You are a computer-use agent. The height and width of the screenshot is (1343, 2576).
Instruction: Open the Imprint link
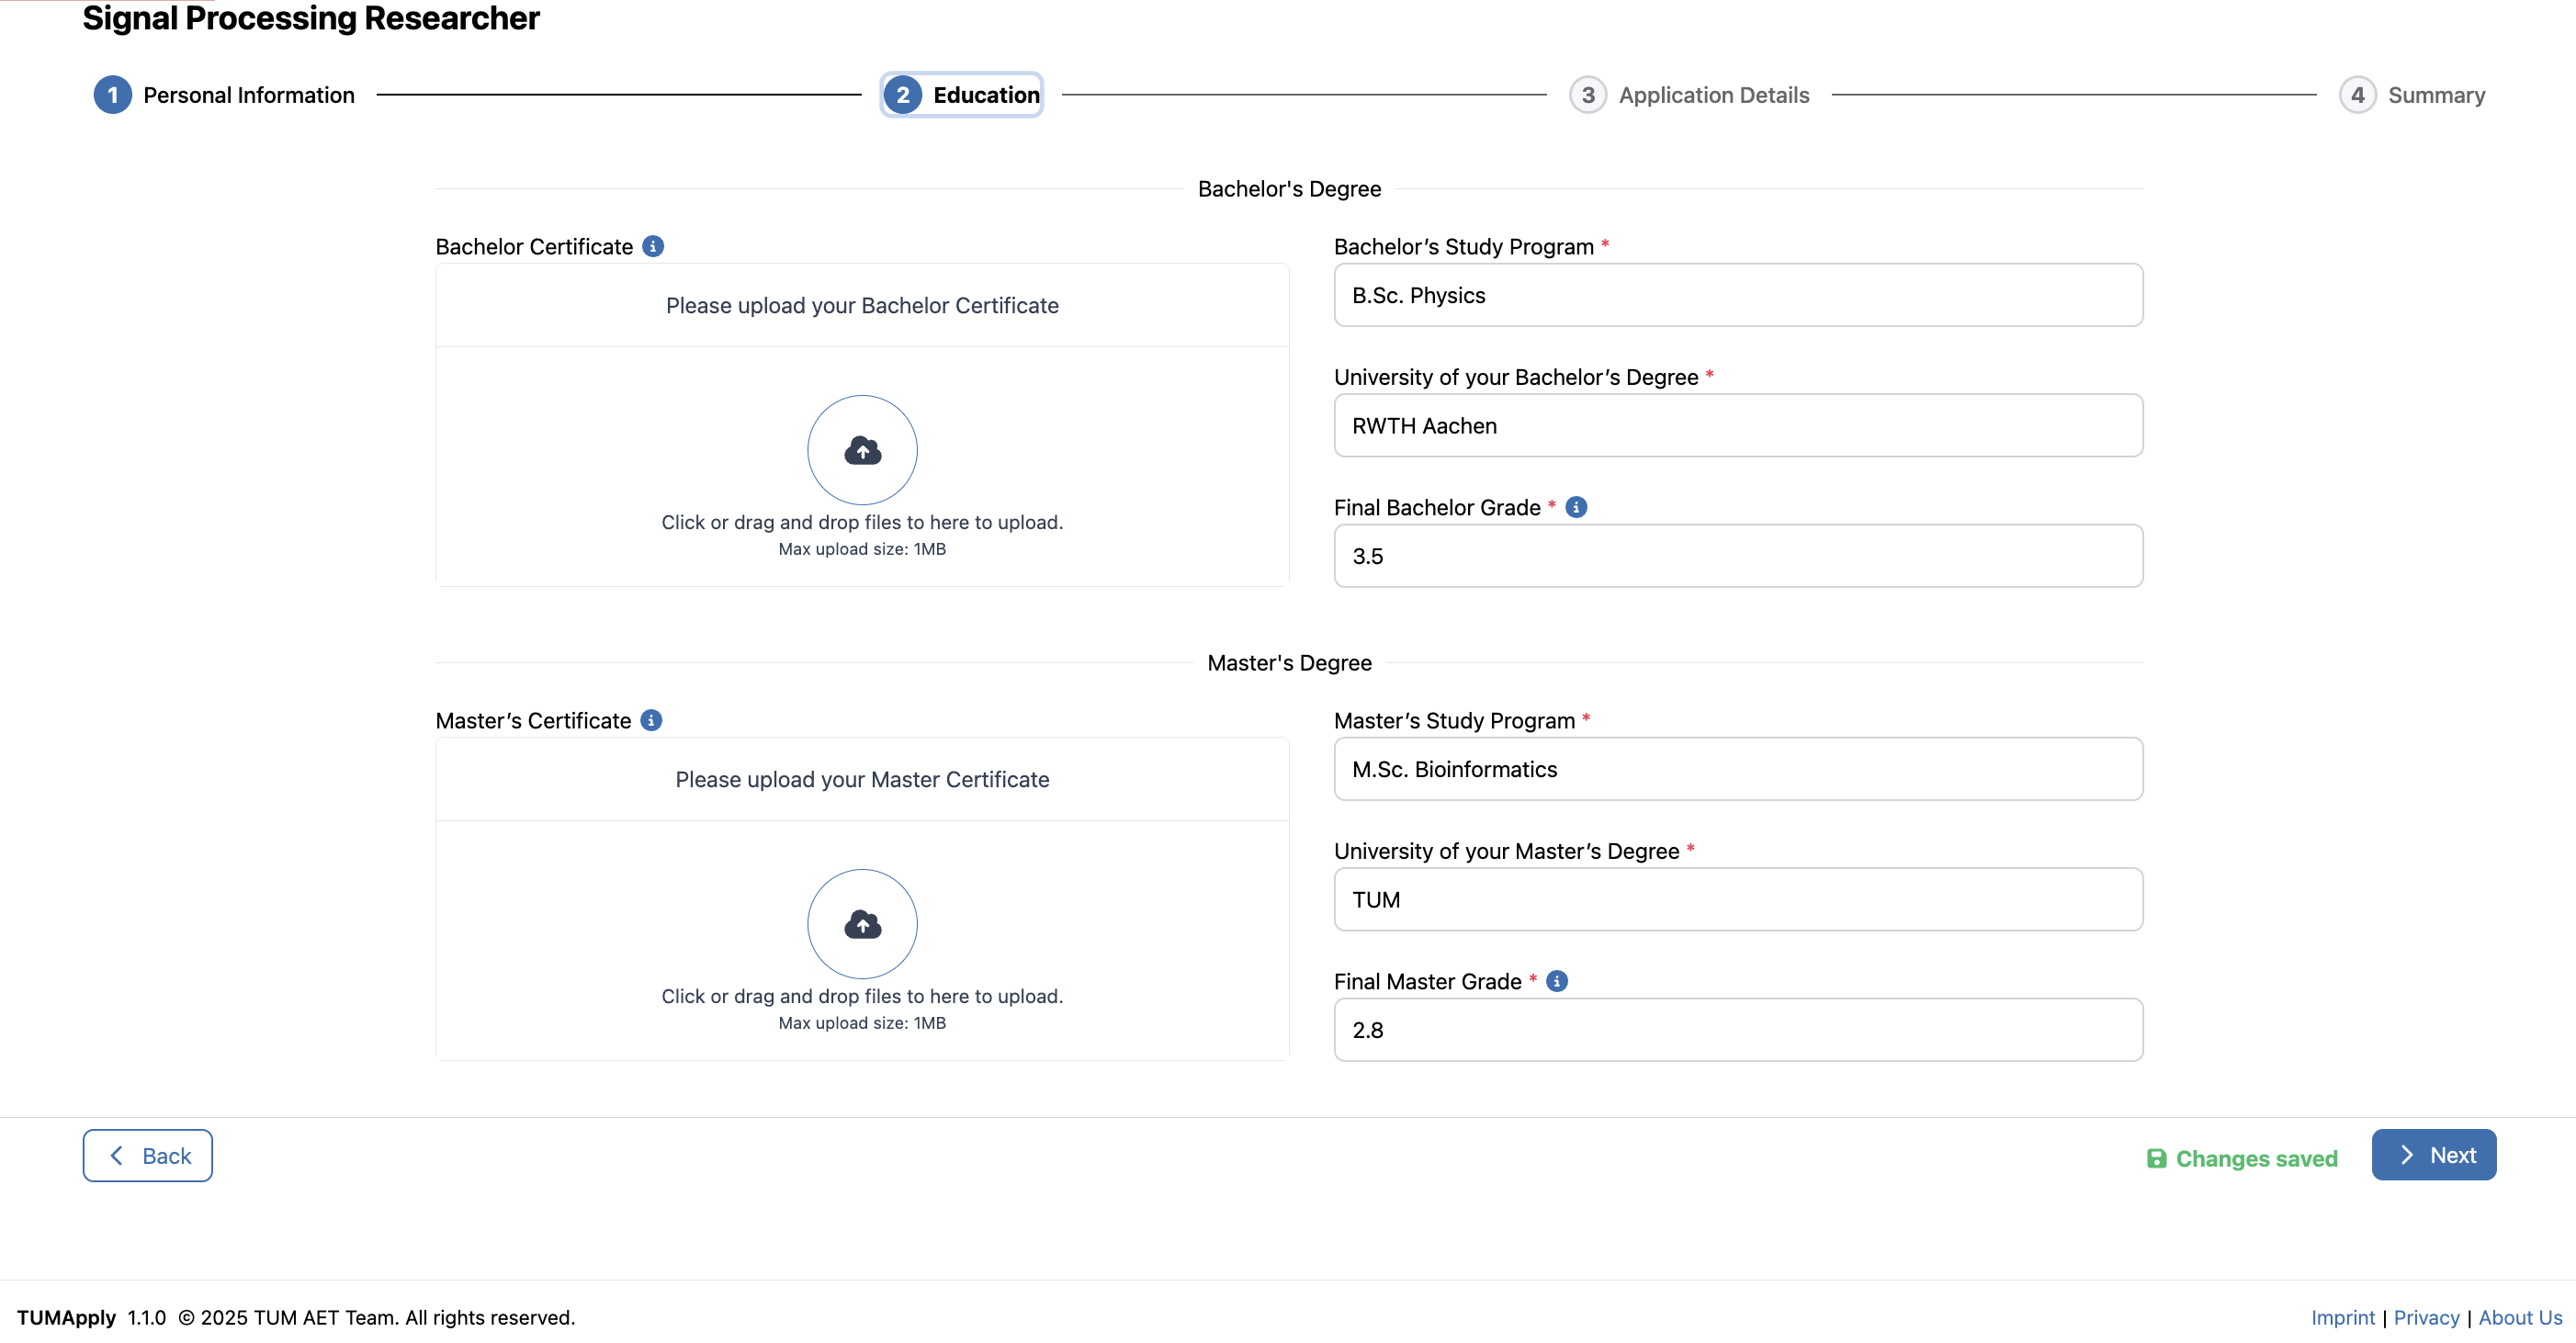(2342, 1317)
